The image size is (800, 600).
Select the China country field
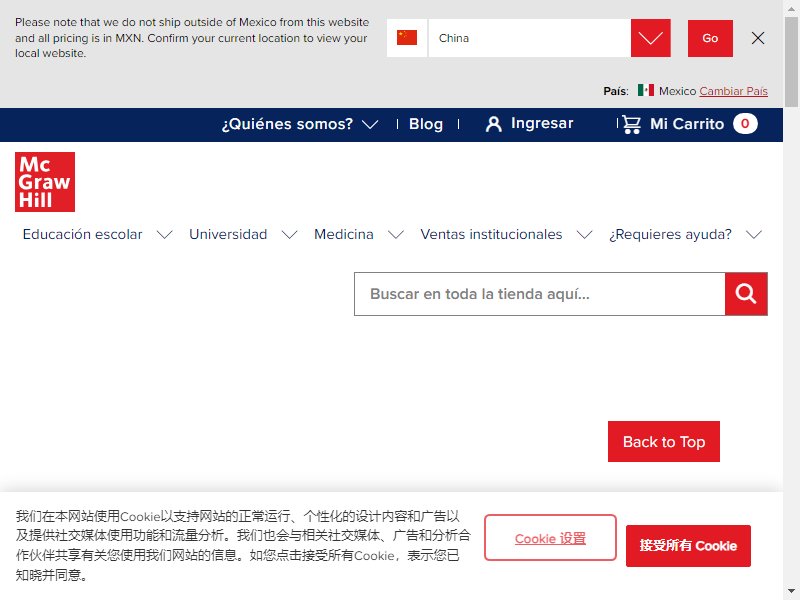[x=529, y=38]
